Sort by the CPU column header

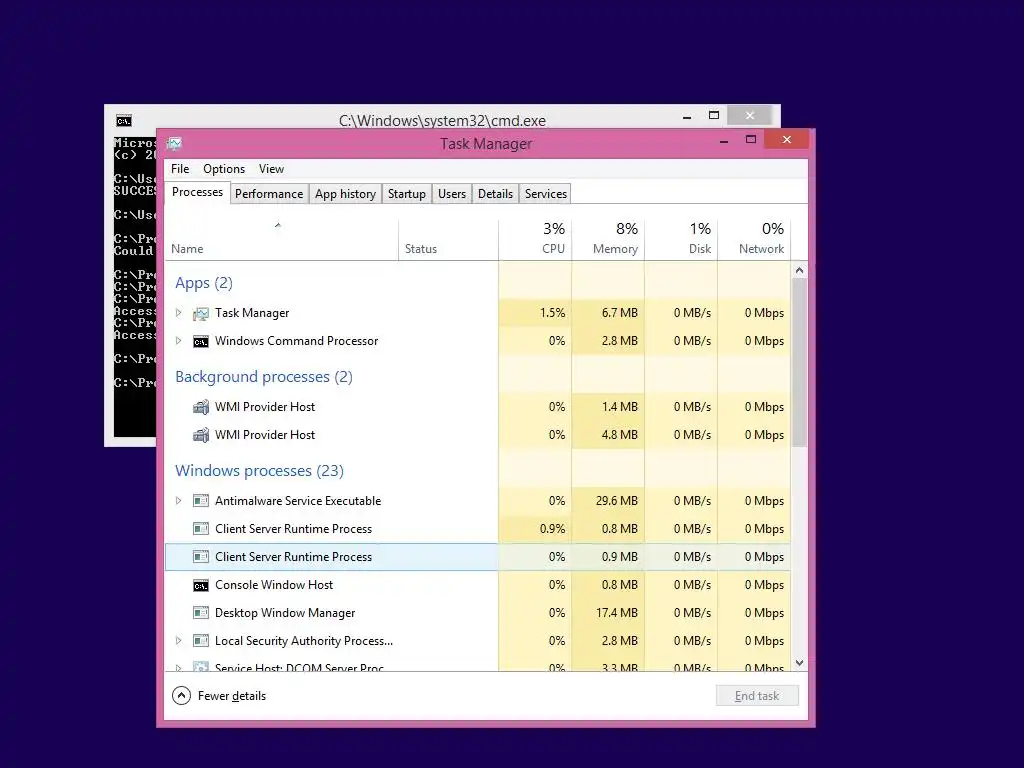(x=535, y=240)
